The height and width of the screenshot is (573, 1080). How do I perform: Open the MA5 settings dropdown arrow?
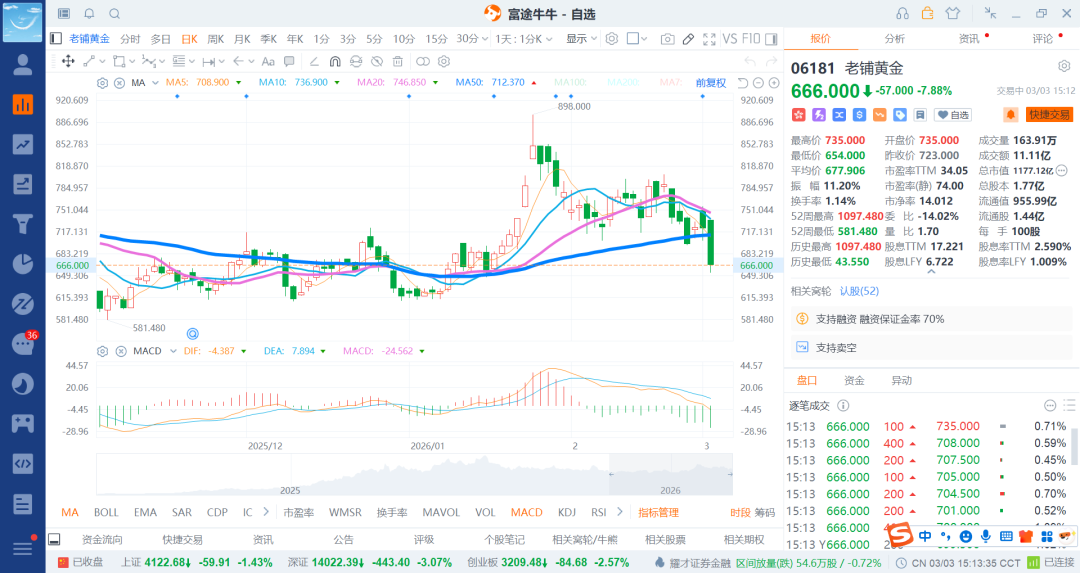click(238, 83)
